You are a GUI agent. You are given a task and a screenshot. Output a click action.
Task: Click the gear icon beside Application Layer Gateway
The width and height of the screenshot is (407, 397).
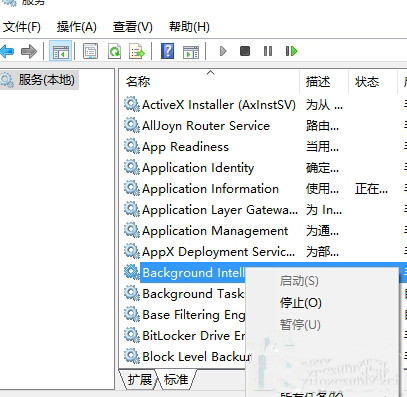coord(132,210)
